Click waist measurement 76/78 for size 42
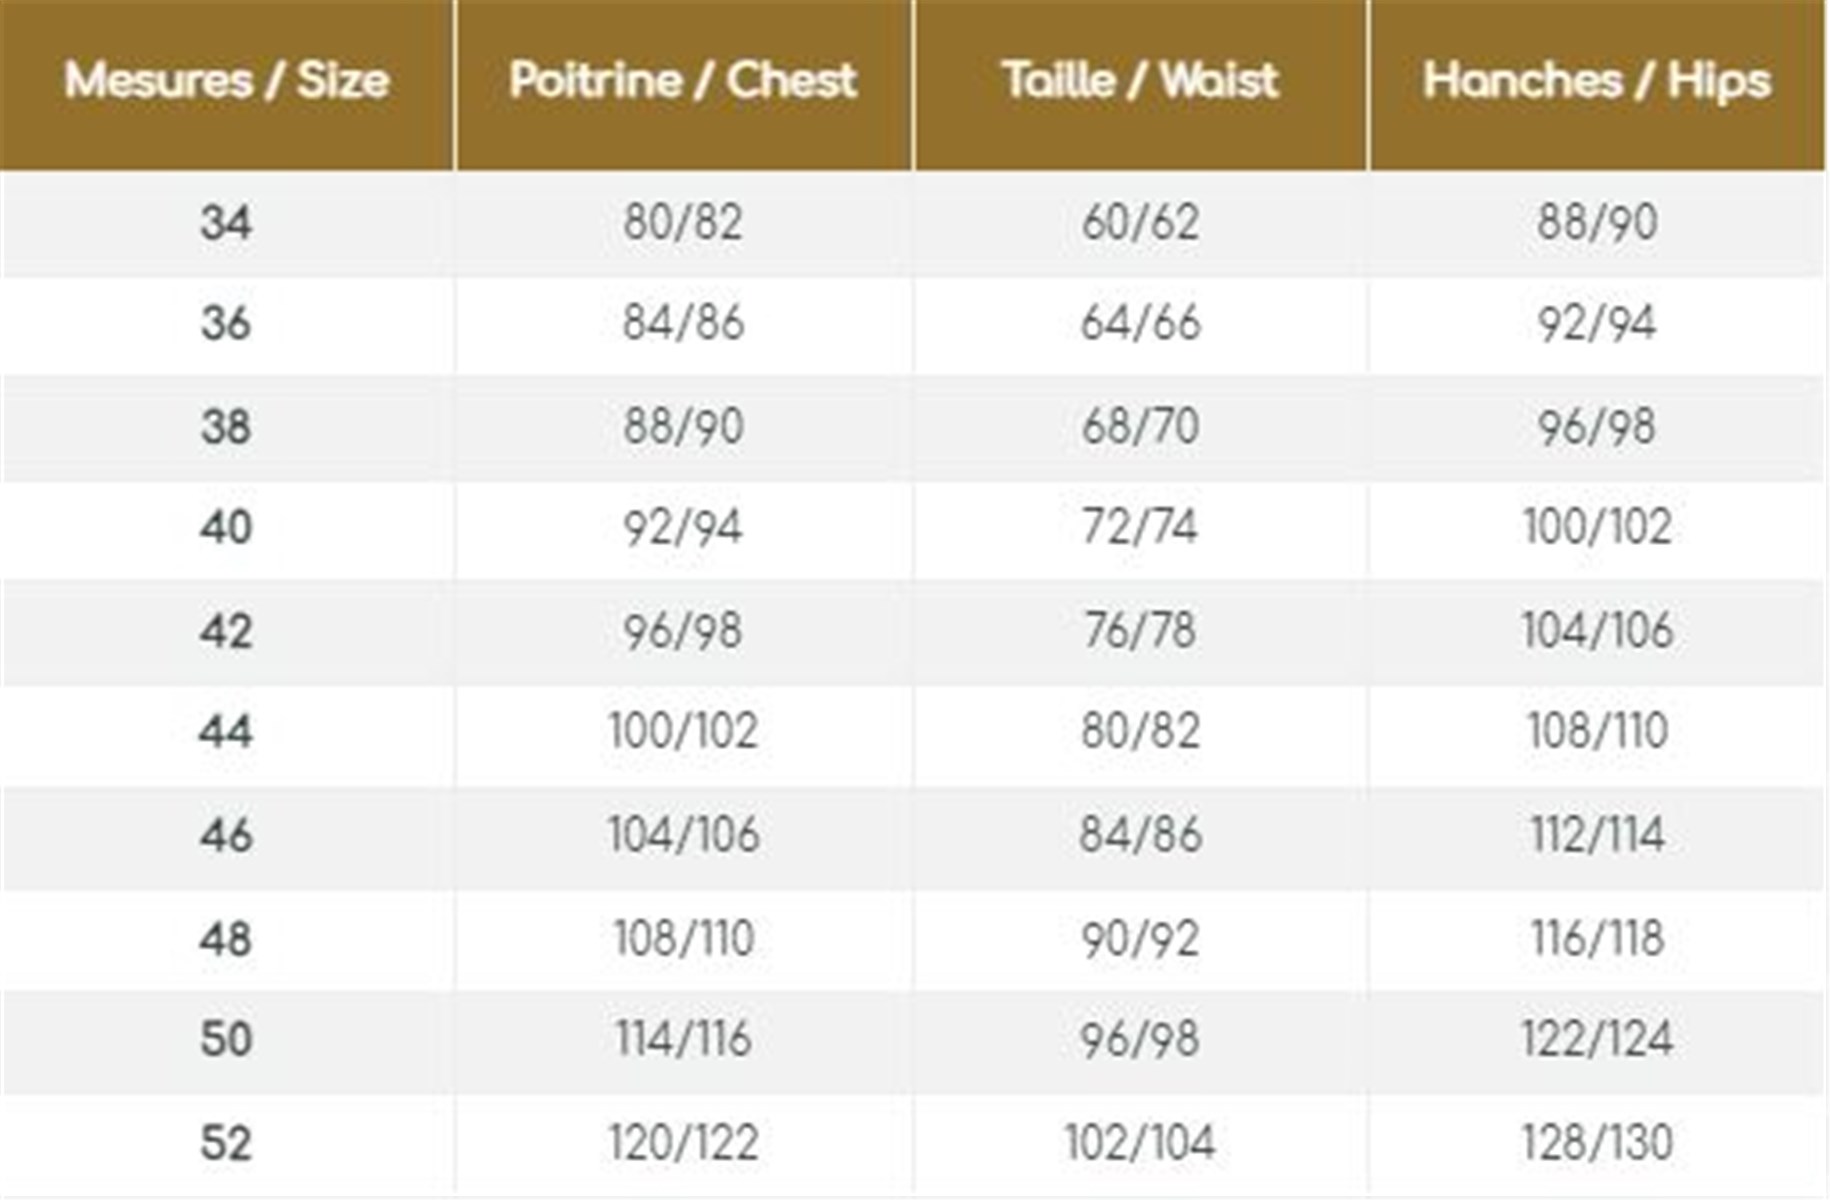This screenshot has height=1200, width=1830. point(1140,631)
